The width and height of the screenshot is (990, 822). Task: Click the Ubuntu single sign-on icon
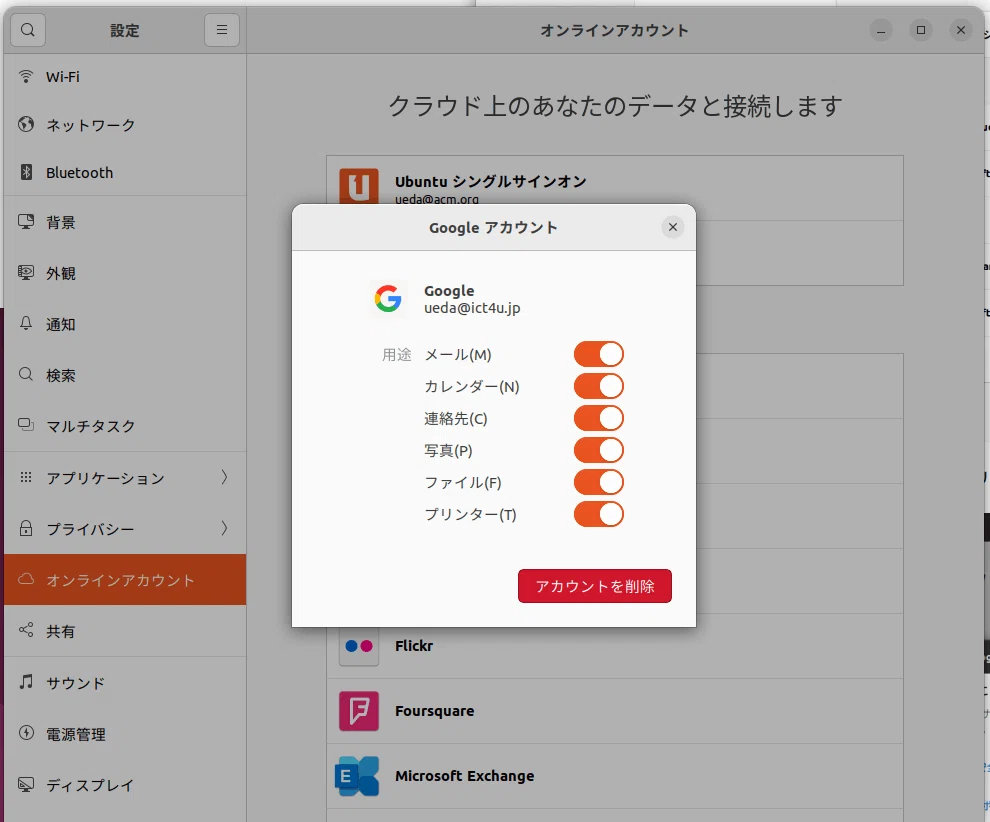[359, 186]
